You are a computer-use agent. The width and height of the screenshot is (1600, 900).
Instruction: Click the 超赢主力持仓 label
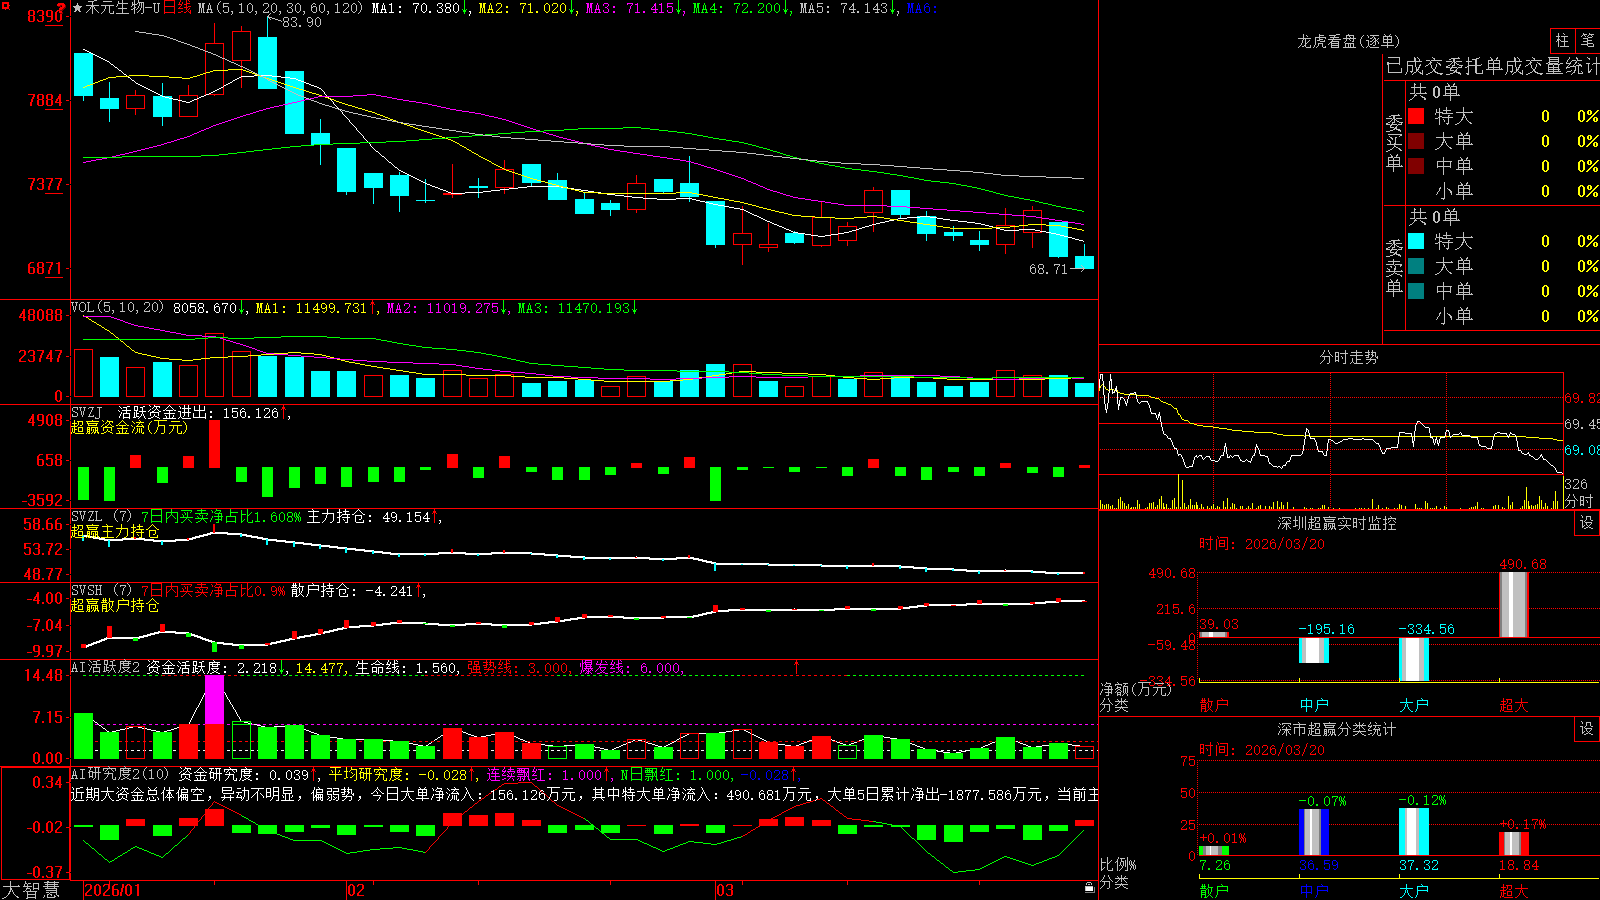(x=115, y=532)
